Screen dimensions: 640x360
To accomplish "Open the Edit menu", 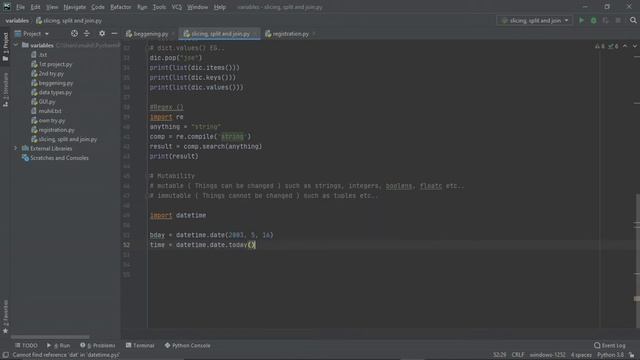I will 36,7.
